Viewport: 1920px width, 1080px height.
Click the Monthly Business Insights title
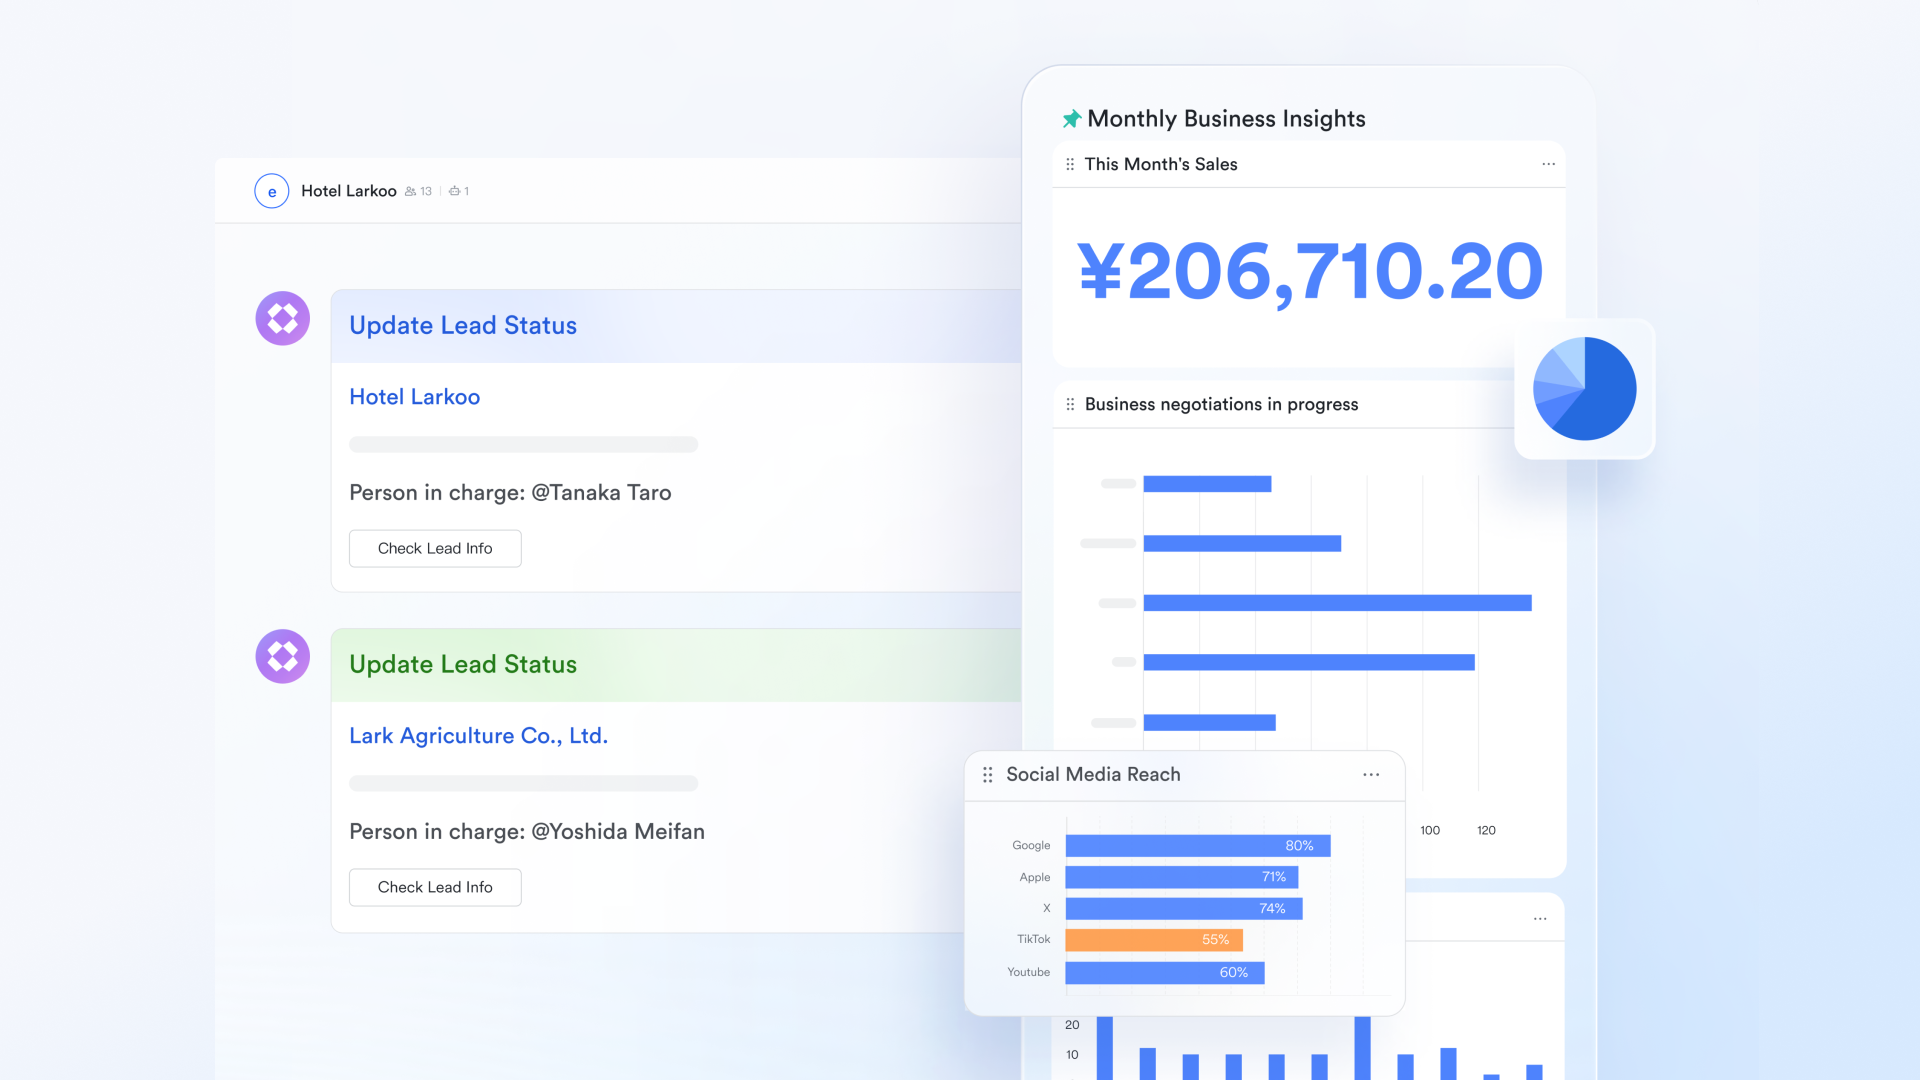(x=1226, y=119)
